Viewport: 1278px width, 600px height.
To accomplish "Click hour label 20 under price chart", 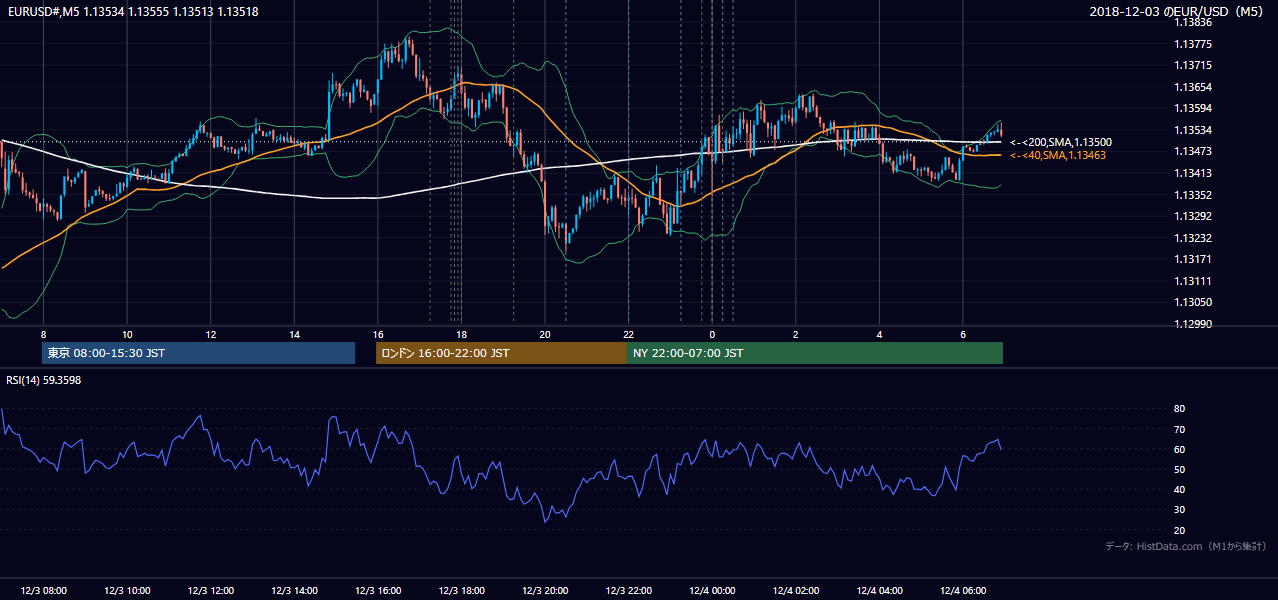I will coord(545,334).
